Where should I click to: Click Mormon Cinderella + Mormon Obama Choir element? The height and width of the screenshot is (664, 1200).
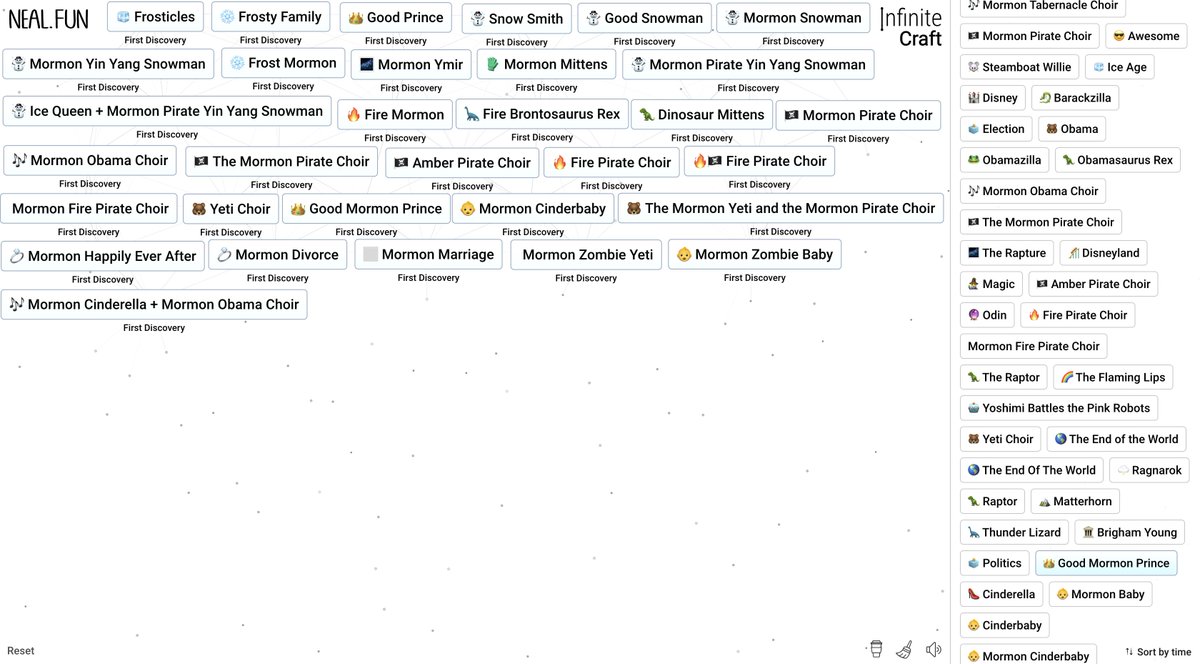pos(154,305)
